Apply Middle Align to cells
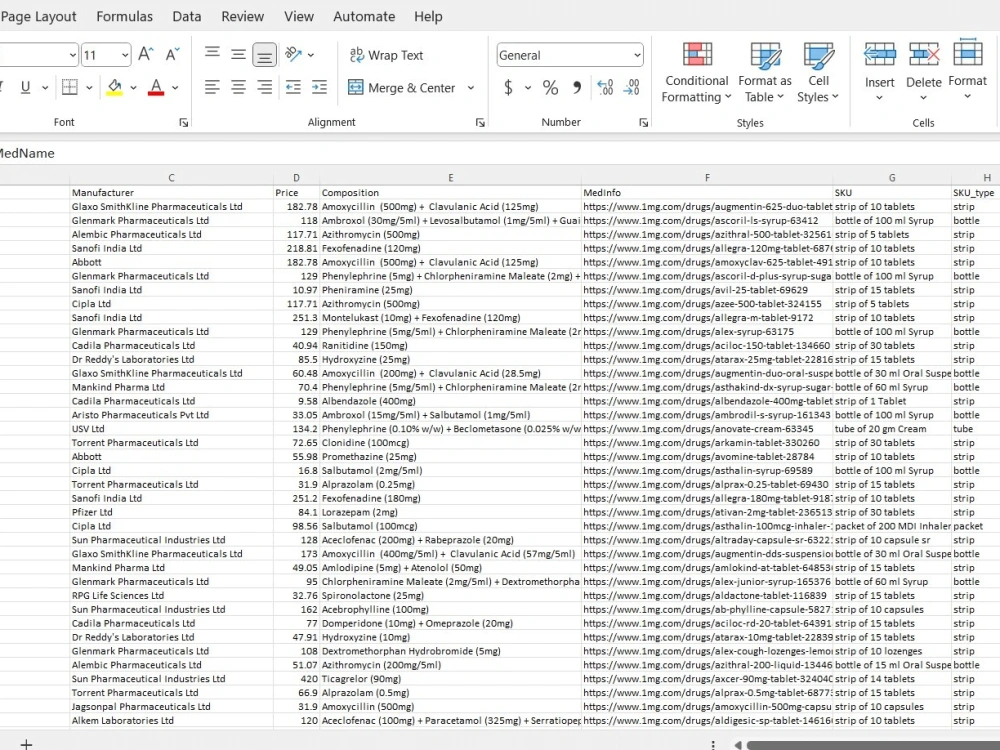Screen dimensions: 1000x750 [x=239, y=54]
